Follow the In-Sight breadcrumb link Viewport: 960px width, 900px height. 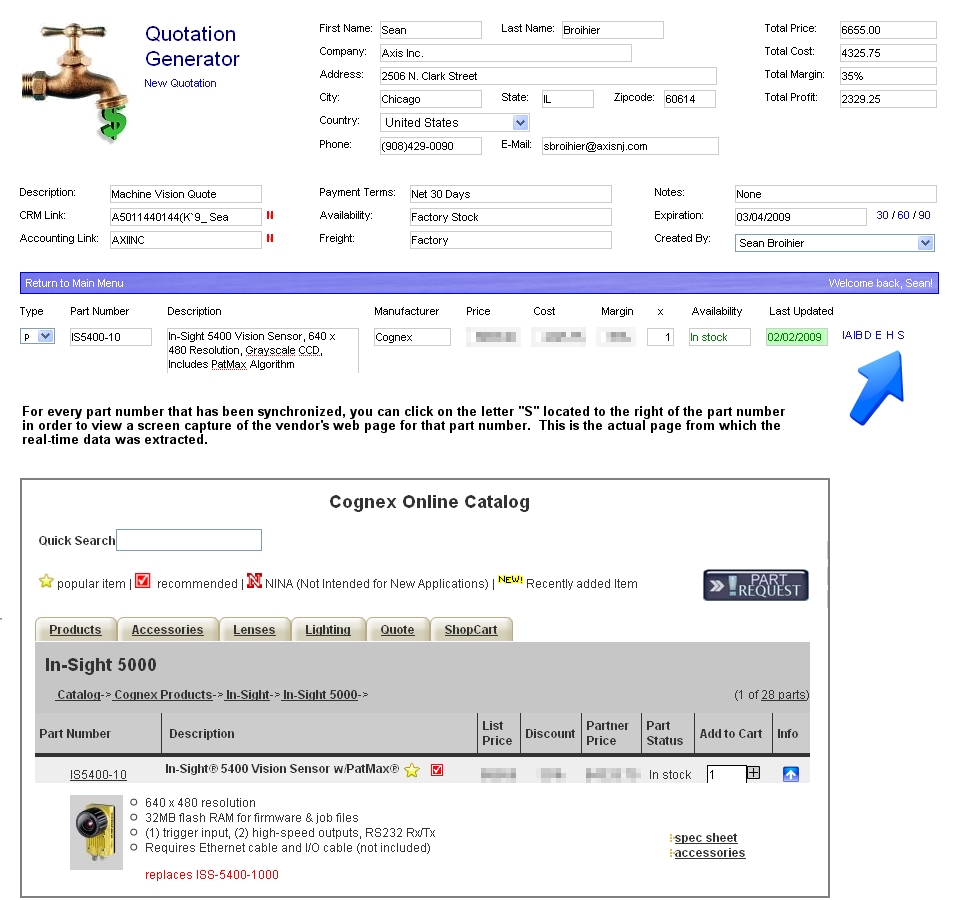coord(247,695)
